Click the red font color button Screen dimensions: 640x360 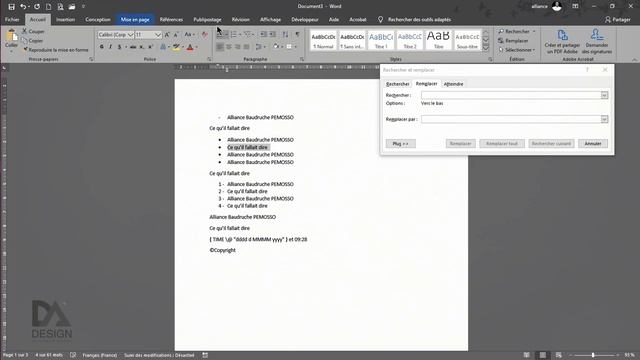190,47
